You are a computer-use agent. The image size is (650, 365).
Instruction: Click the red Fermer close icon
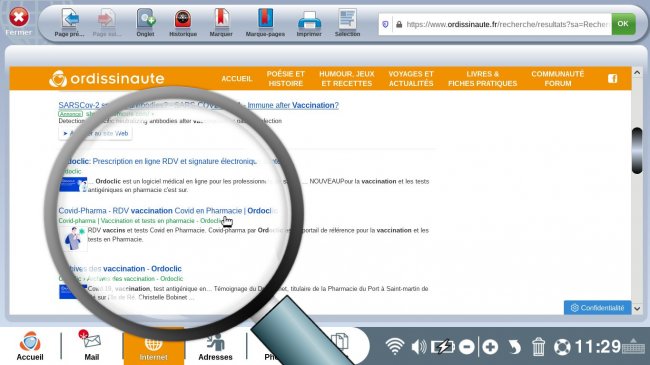tap(19, 17)
